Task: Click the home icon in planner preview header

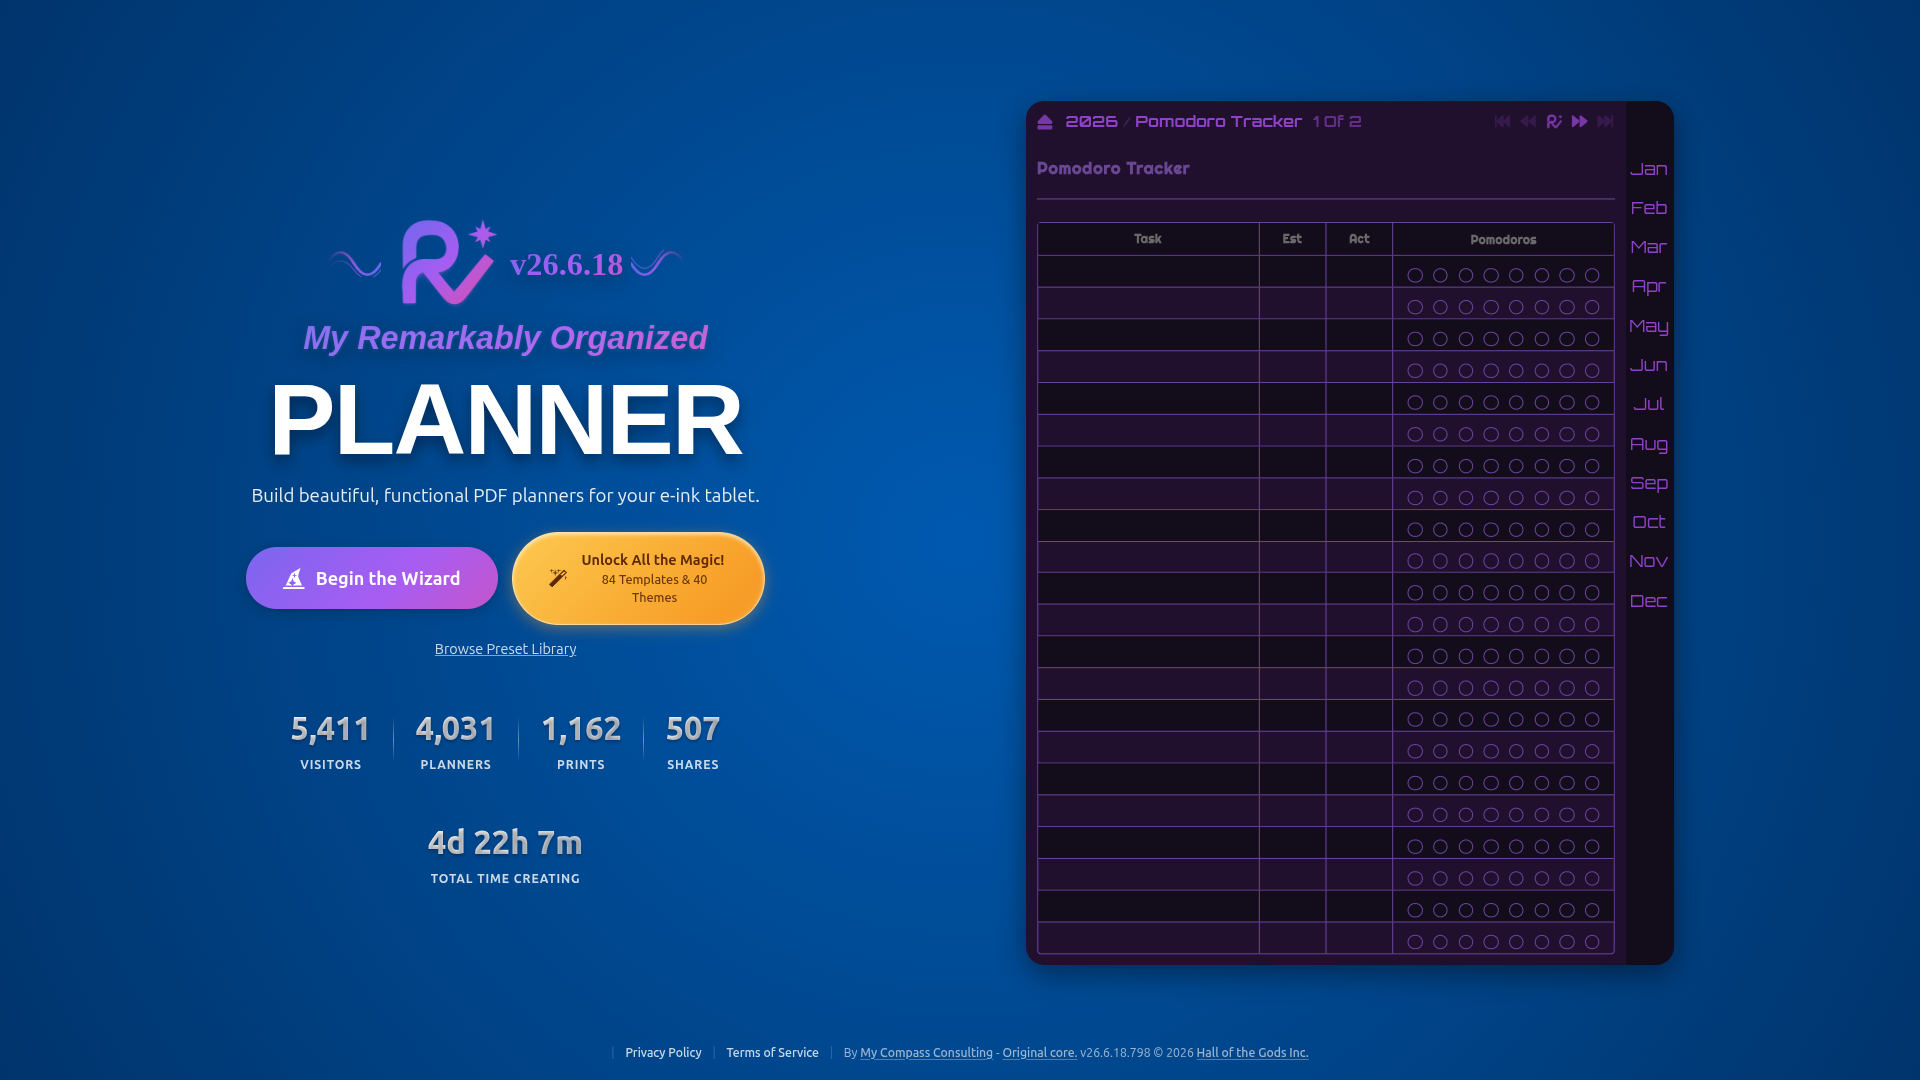Action: pyautogui.click(x=1045, y=122)
